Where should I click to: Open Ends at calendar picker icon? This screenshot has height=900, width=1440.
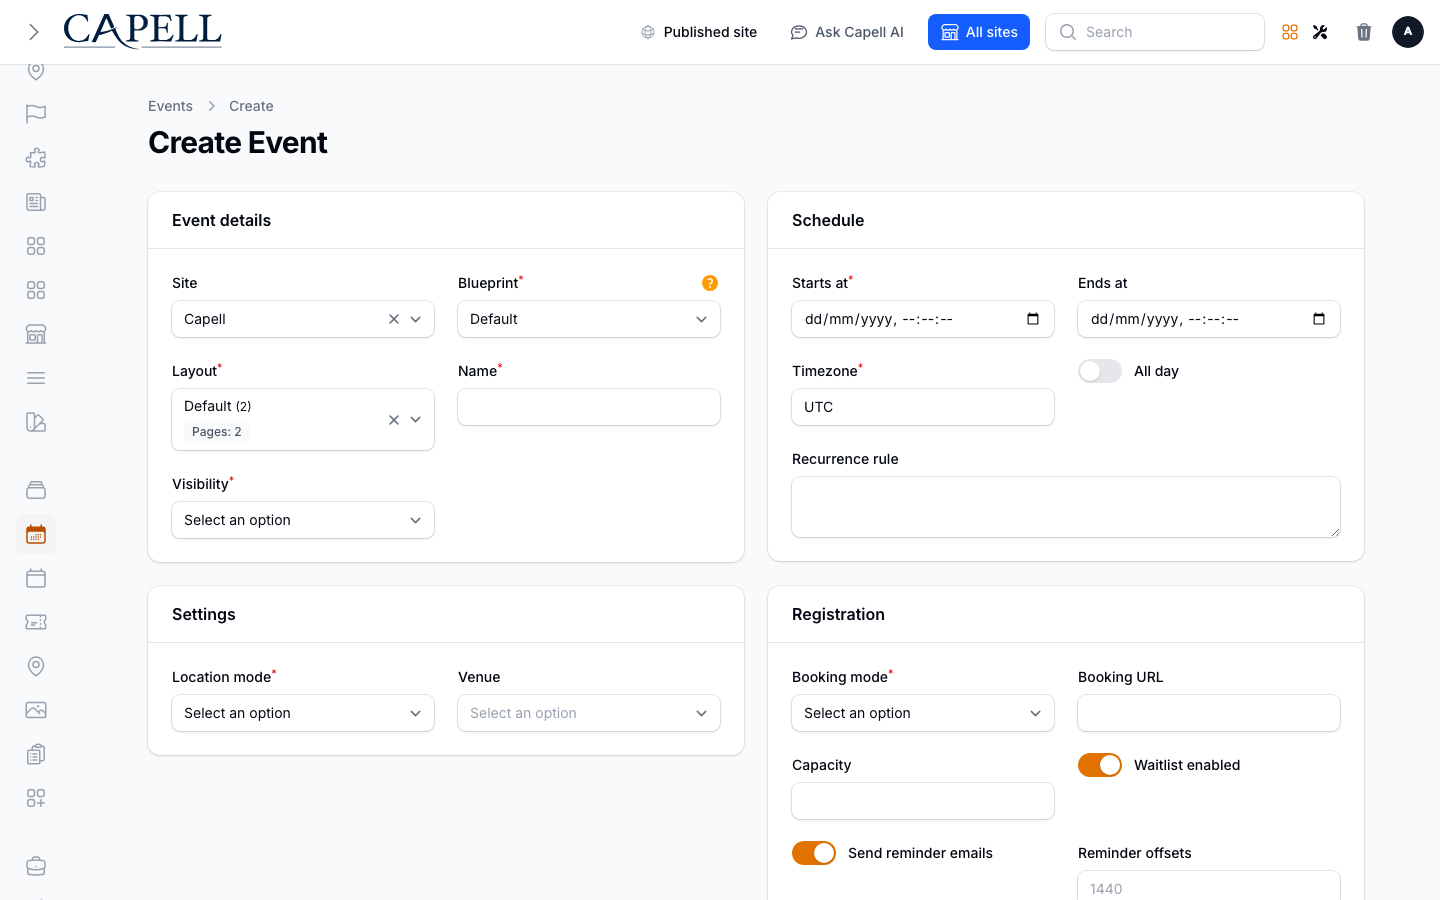pyautogui.click(x=1319, y=319)
